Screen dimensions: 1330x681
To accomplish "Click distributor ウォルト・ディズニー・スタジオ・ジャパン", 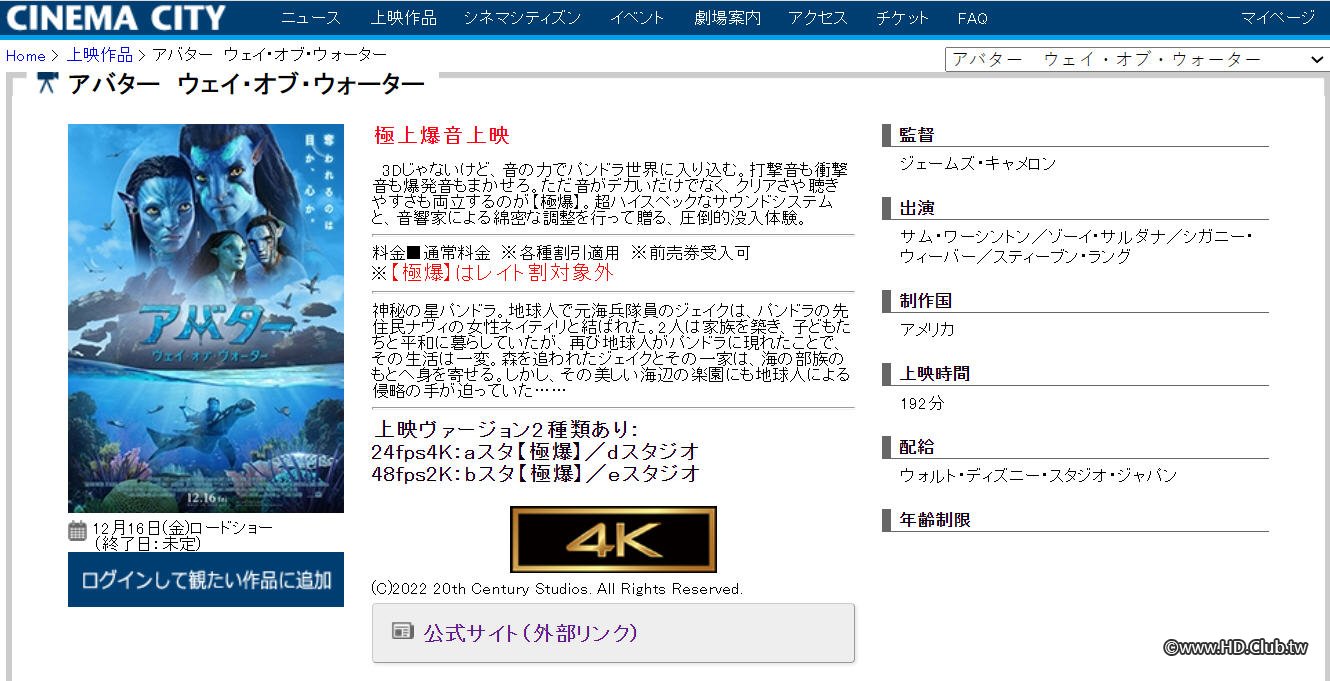I will click(x=1038, y=476).
